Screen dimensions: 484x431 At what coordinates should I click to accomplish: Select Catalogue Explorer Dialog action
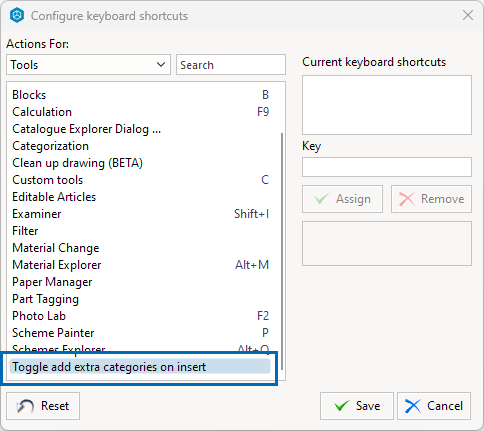coord(140,129)
